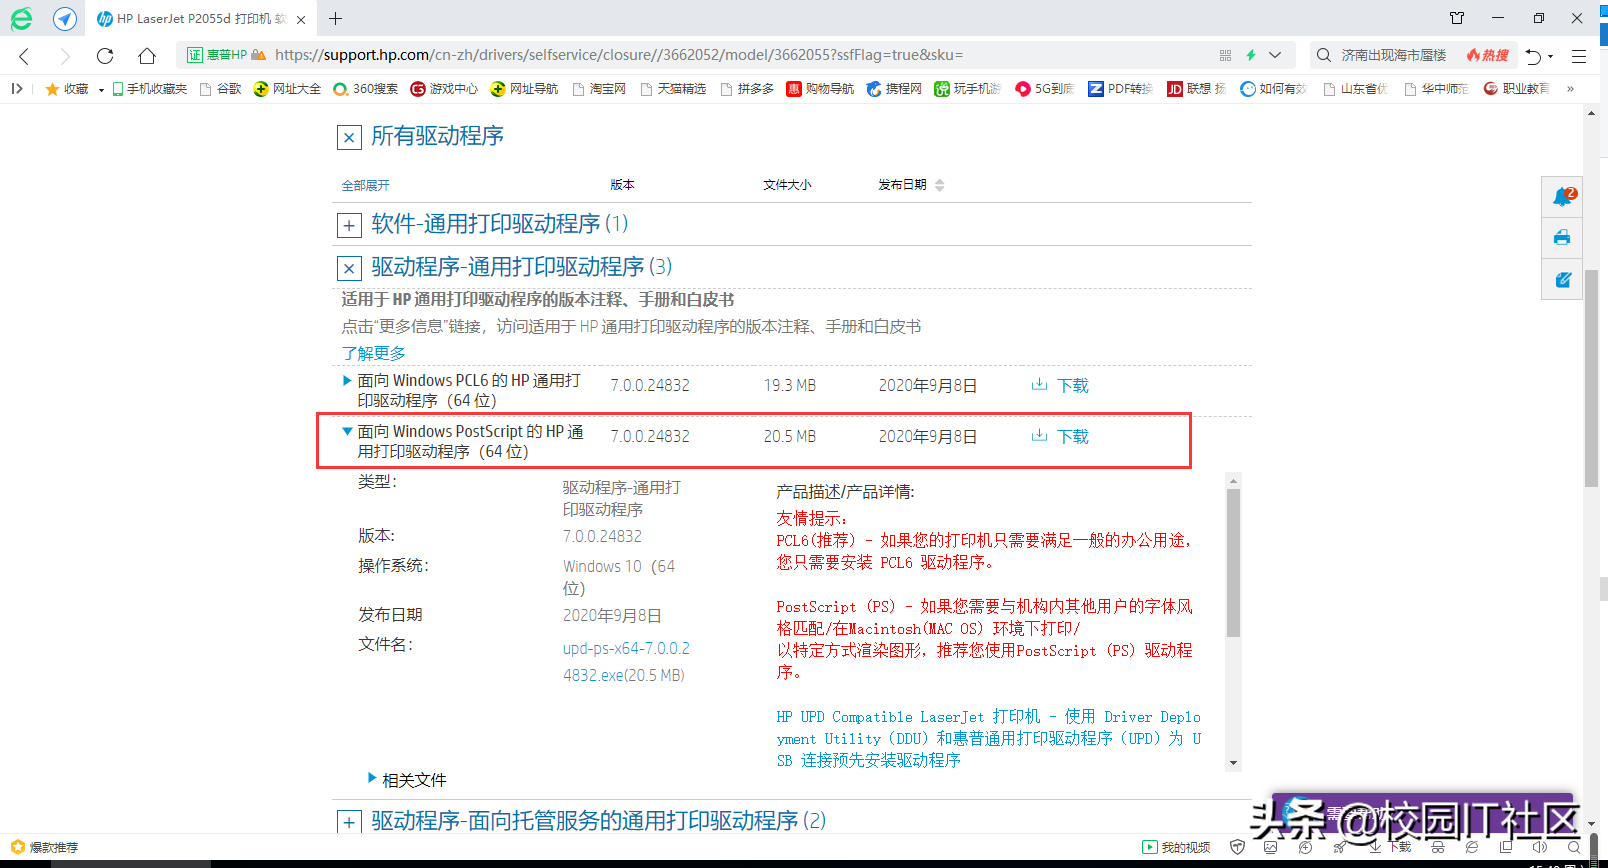Click the IE mode icon in status bar
This screenshot has height=868, width=1608.
coord(1472,847)
